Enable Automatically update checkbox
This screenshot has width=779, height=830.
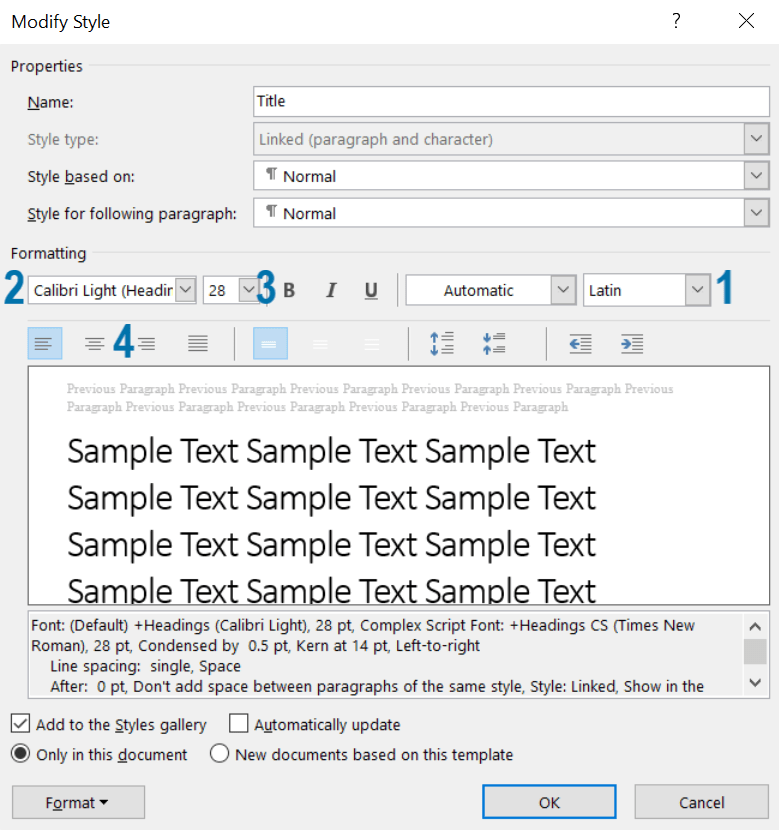point(239,725)
